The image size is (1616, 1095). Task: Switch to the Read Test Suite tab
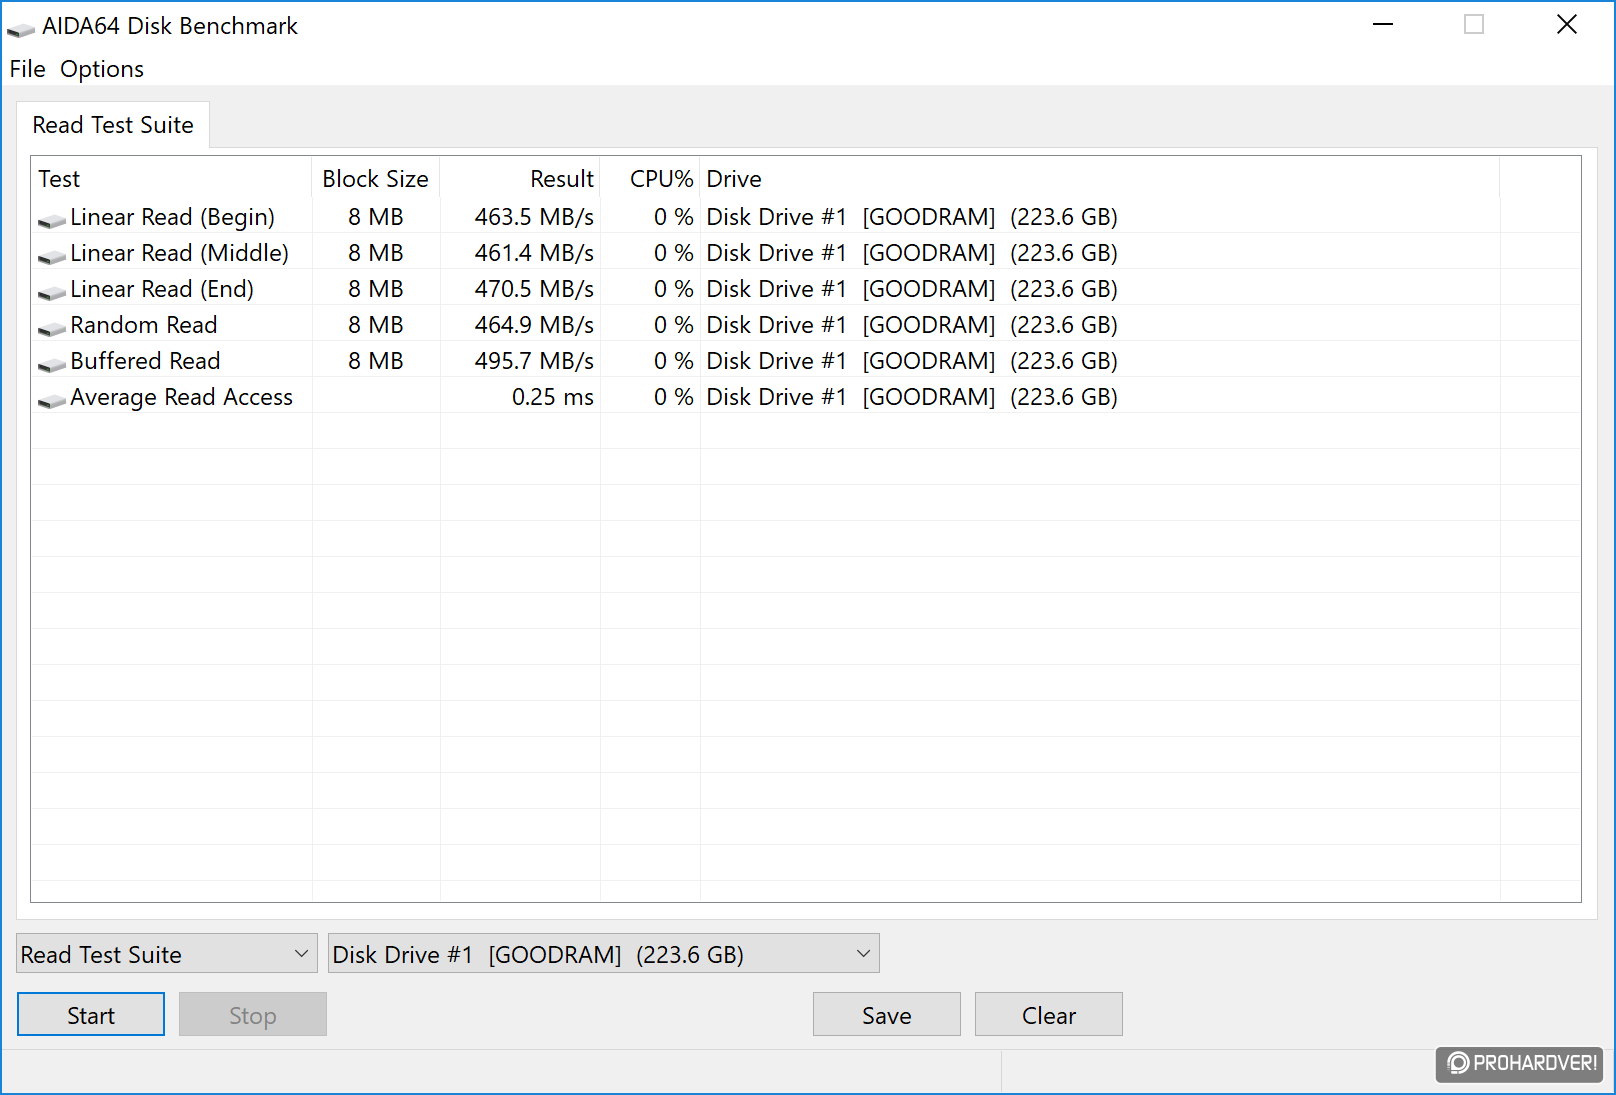coord(113,125)
